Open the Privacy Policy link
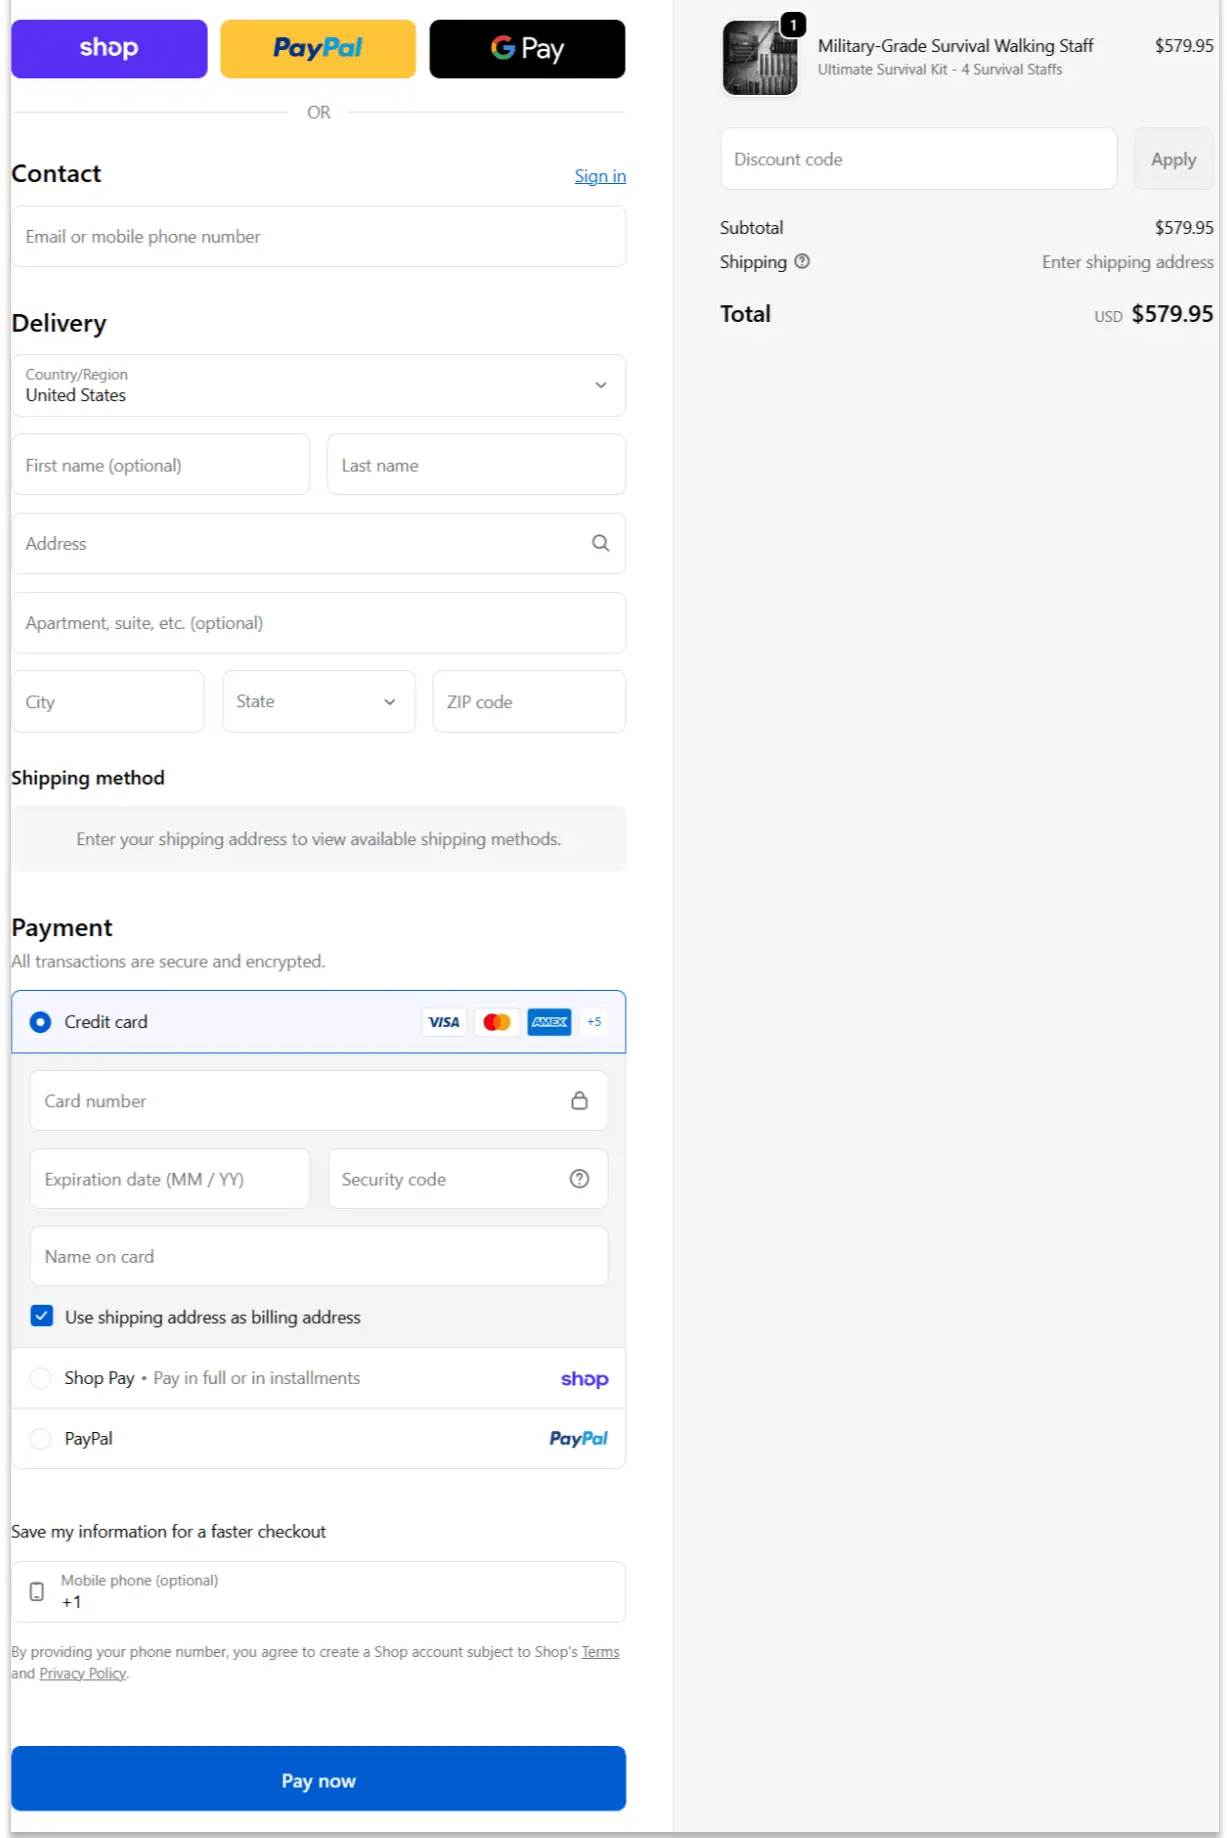1227x1838 pixels. coord(83,1674)
